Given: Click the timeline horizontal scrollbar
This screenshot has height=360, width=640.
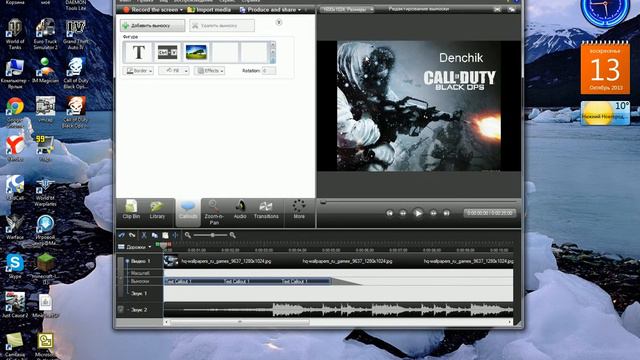Looking at the screenshot, I should pos(240,322).
